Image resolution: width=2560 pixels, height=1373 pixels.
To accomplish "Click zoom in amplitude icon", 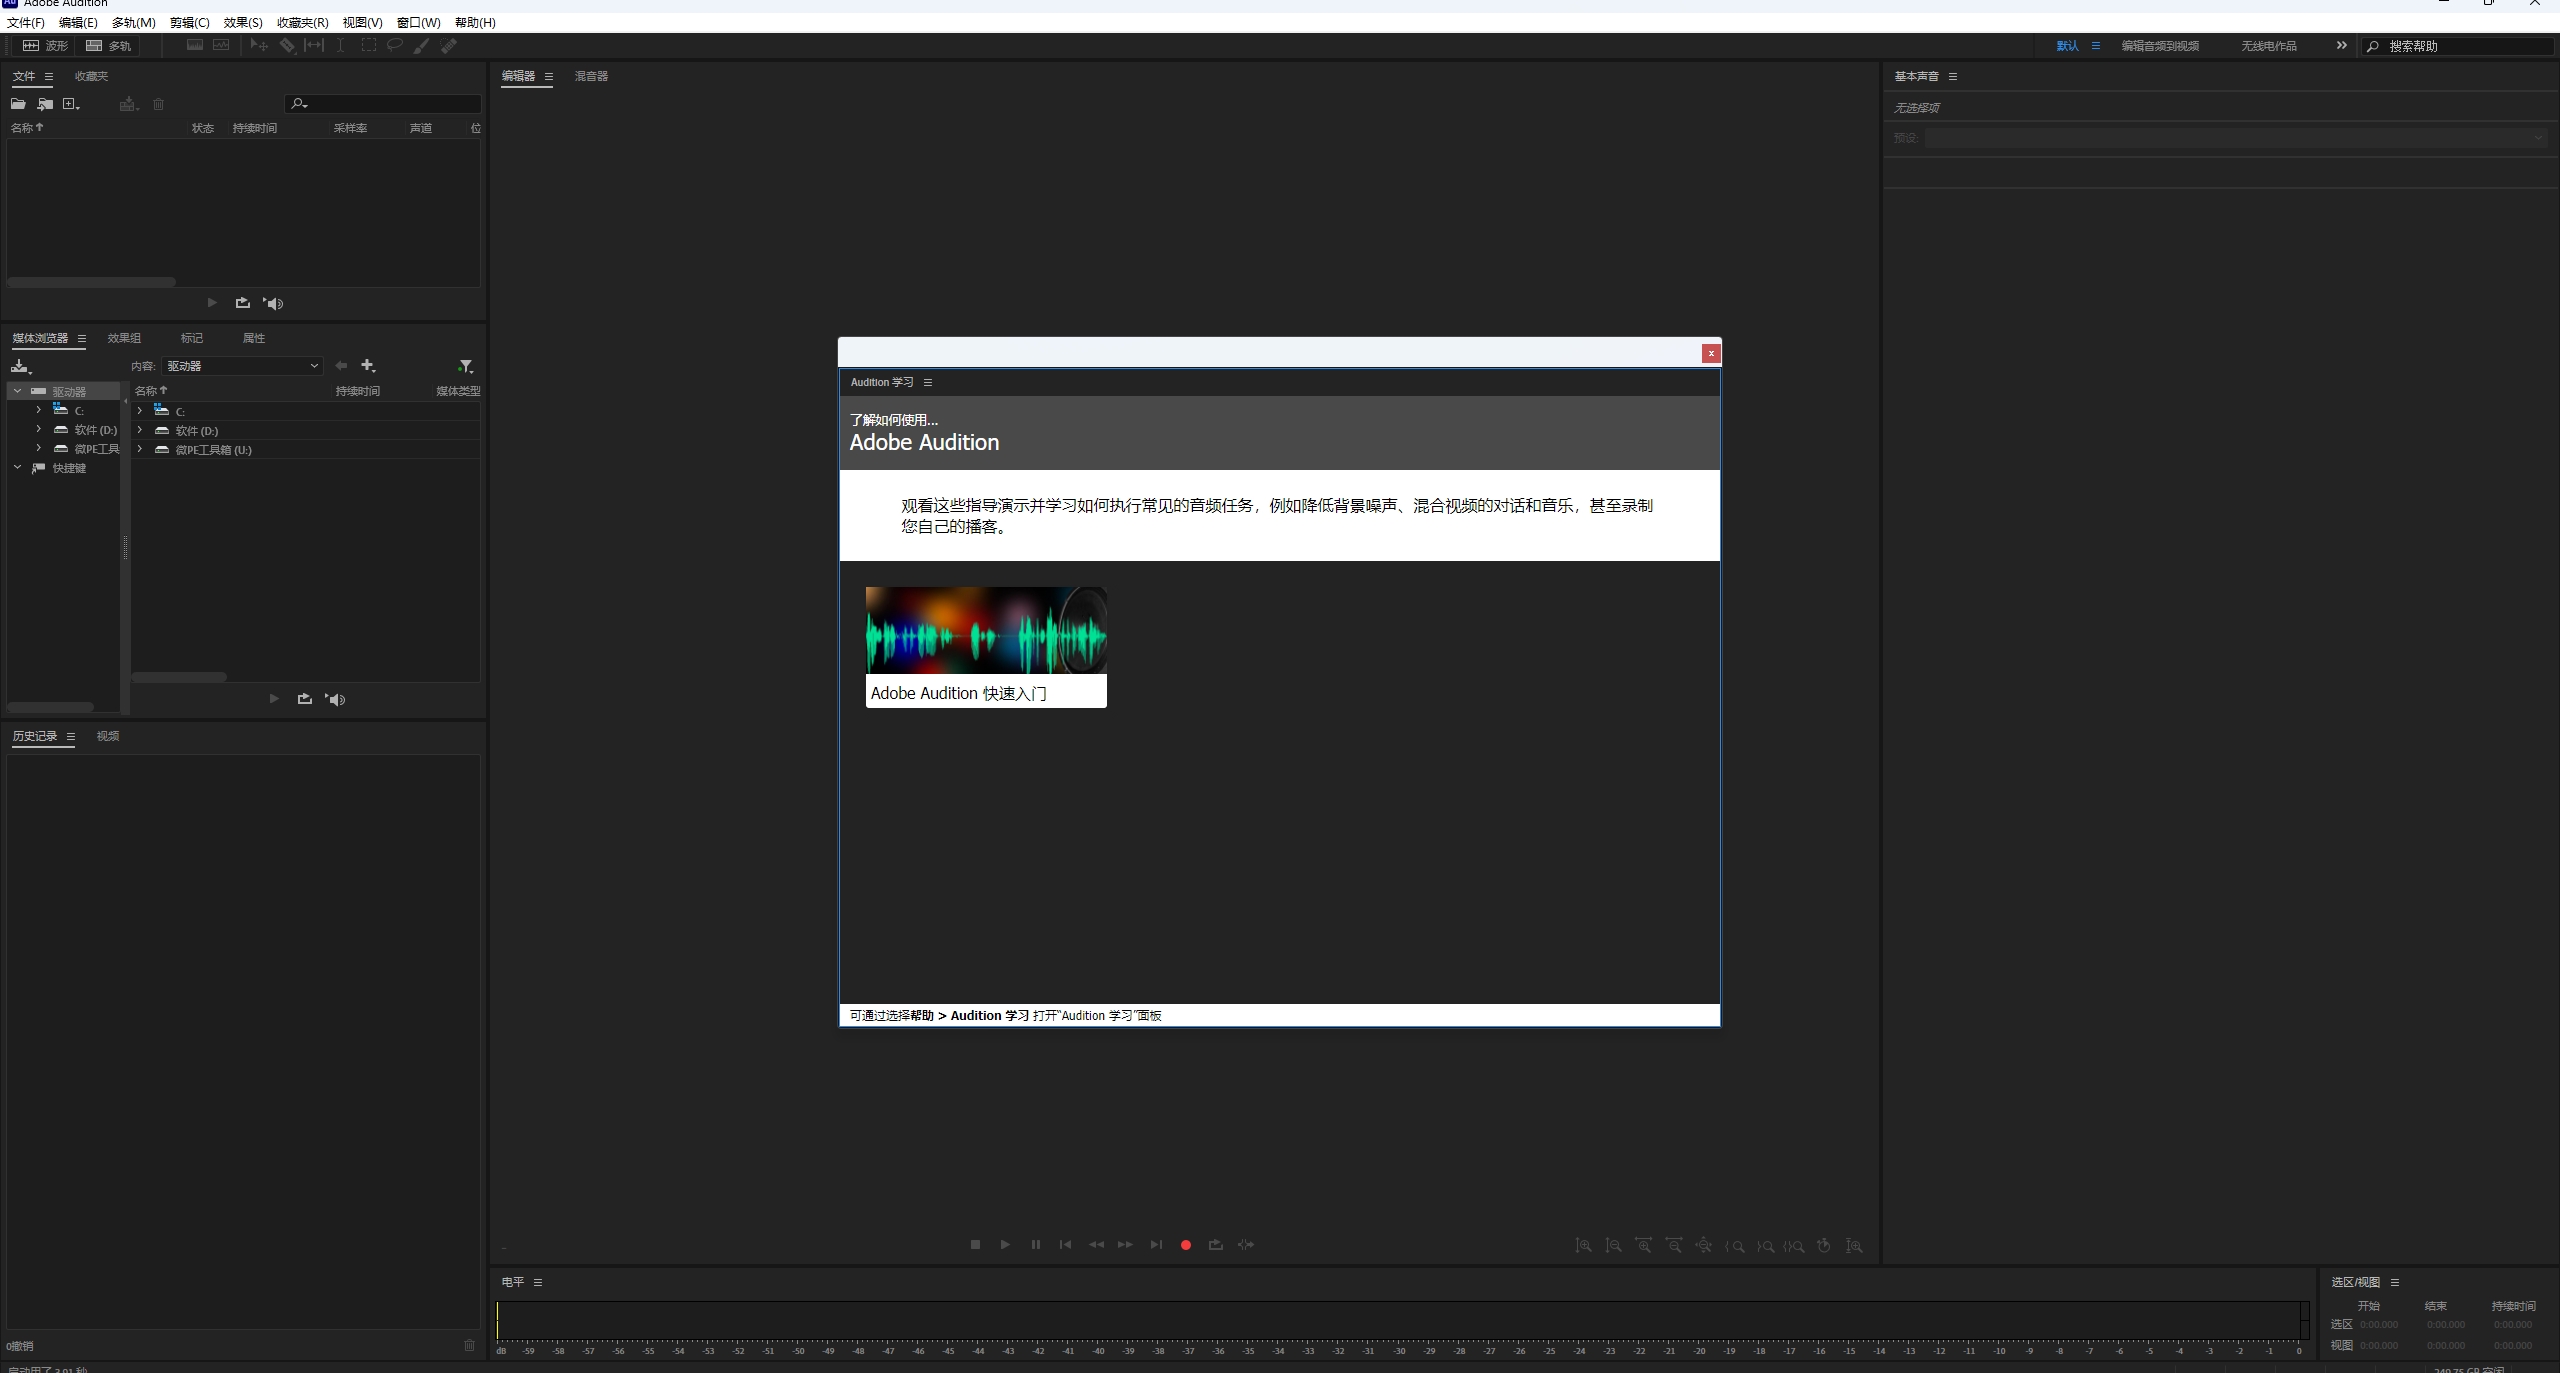I will 1583,1246.
